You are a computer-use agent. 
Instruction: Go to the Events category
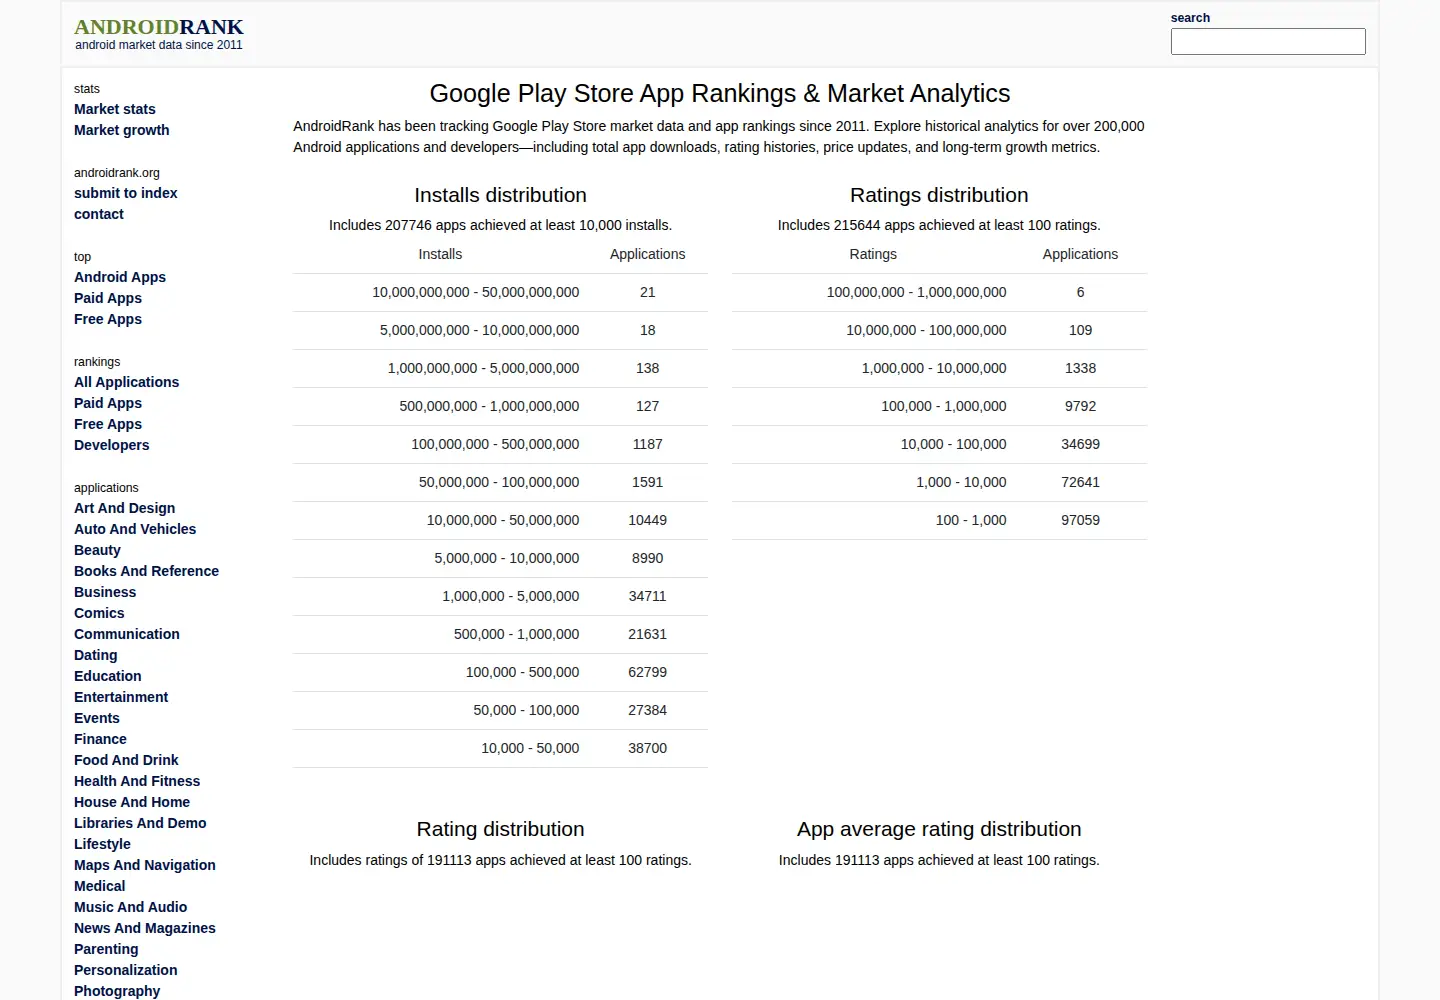(x=97, y=718)
